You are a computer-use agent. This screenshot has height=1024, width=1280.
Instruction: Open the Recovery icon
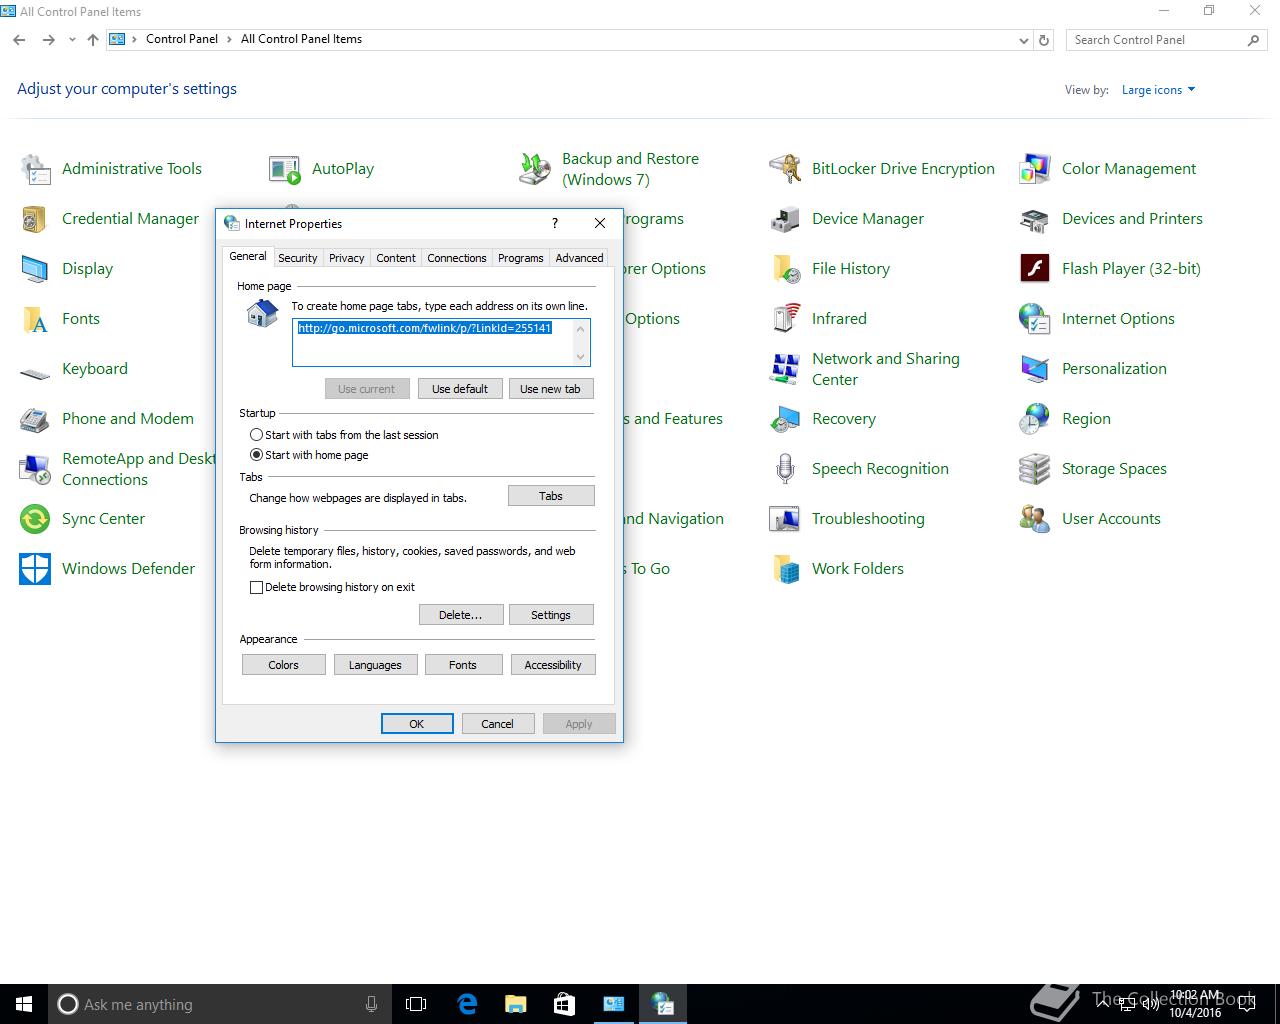(x=785, y=419)
